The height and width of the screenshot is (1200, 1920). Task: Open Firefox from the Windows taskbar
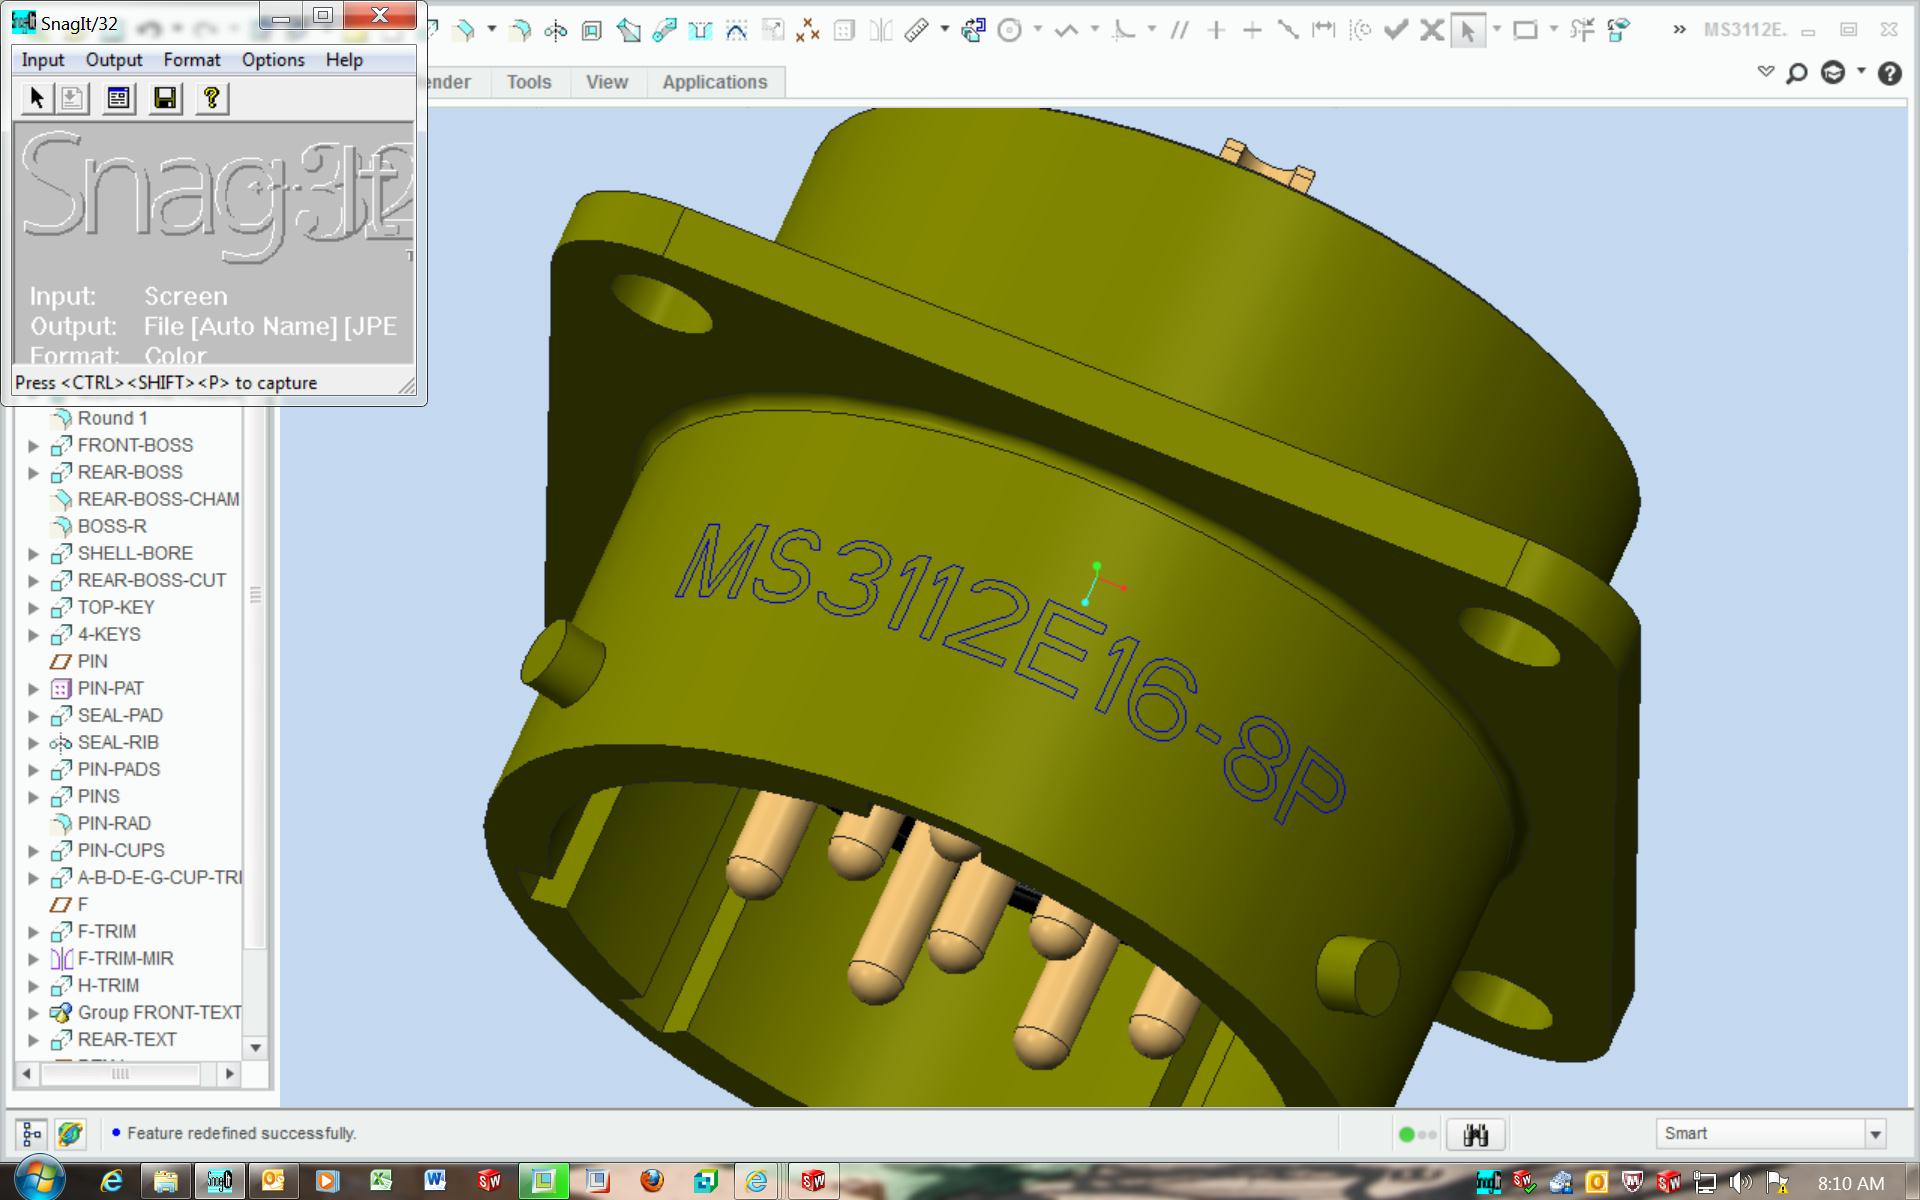tap(651, 1181)
